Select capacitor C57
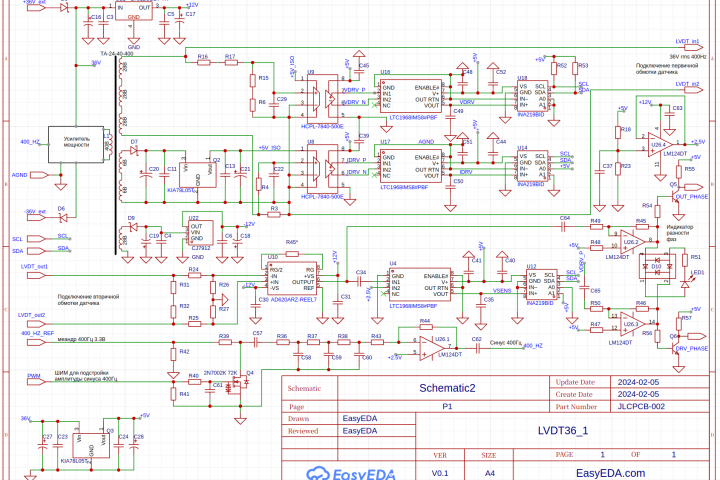The height and width of the screenshot is (480, 720). [x=256, y=342]
